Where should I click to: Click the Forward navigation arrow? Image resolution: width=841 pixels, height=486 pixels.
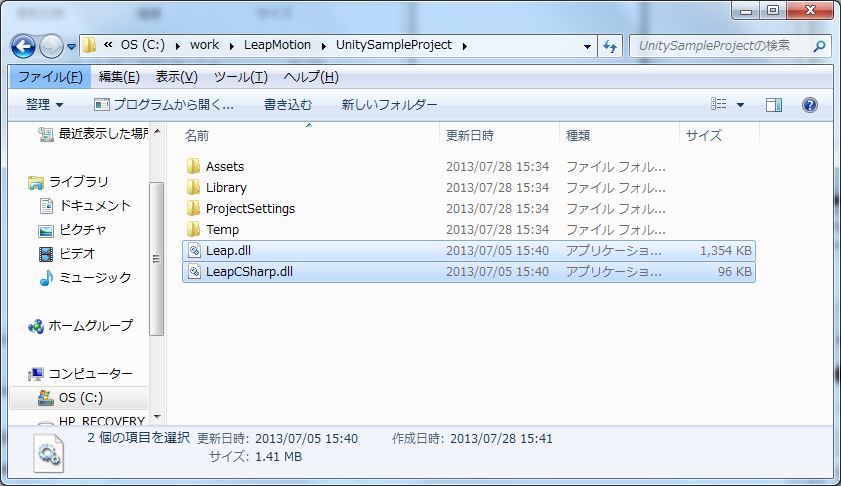click(51, 47)
